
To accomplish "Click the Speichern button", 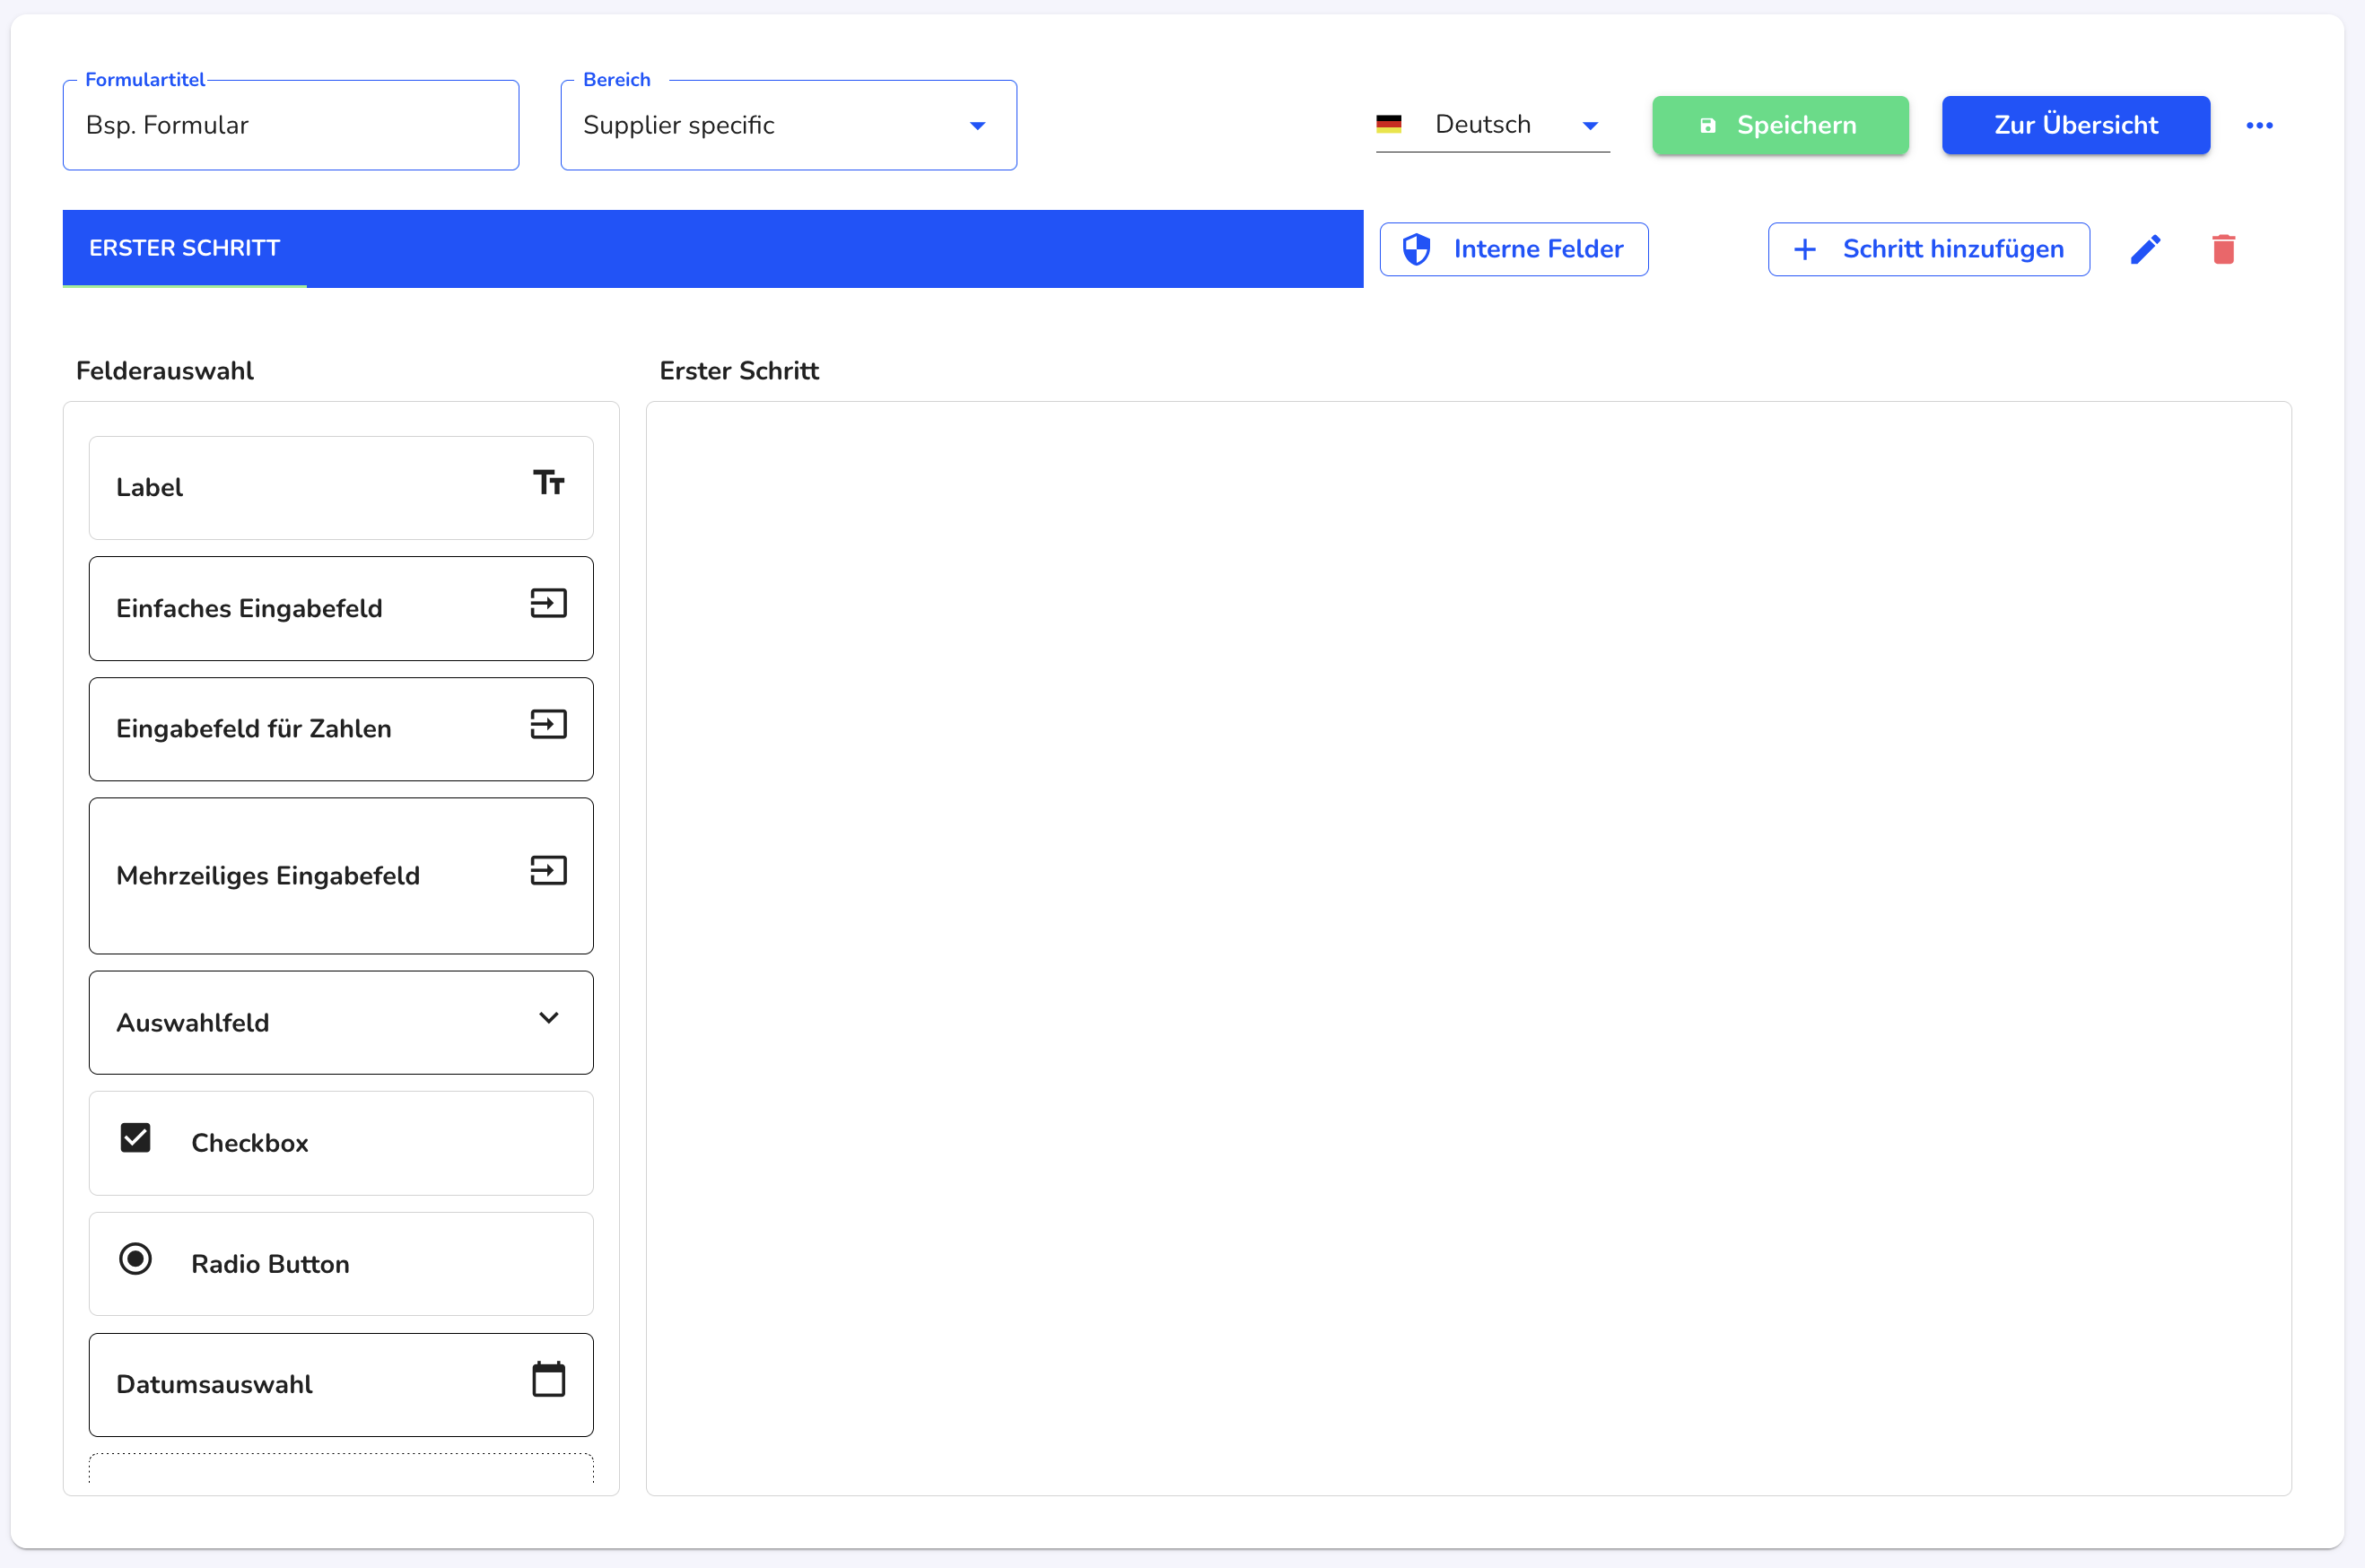I will point(1780,125).
